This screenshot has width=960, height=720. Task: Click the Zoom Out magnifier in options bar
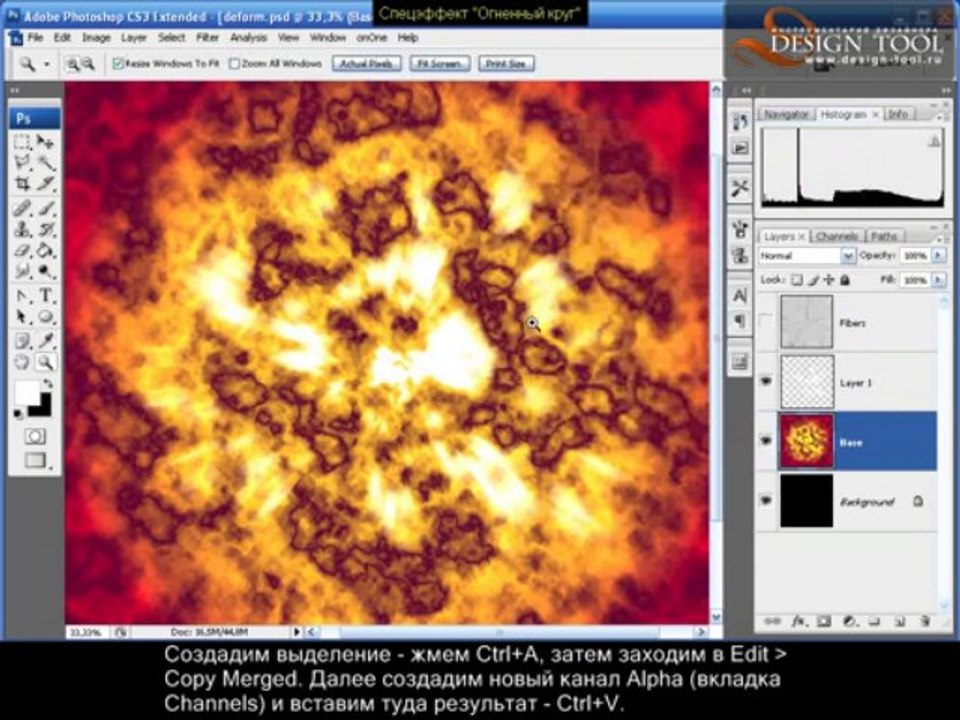click(88, 64)
